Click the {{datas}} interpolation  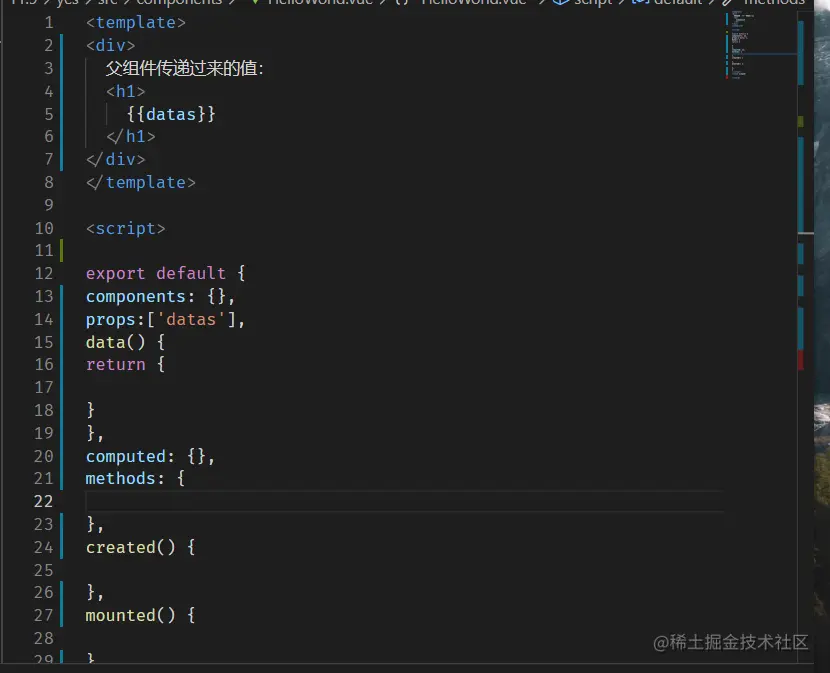[171, 114]
